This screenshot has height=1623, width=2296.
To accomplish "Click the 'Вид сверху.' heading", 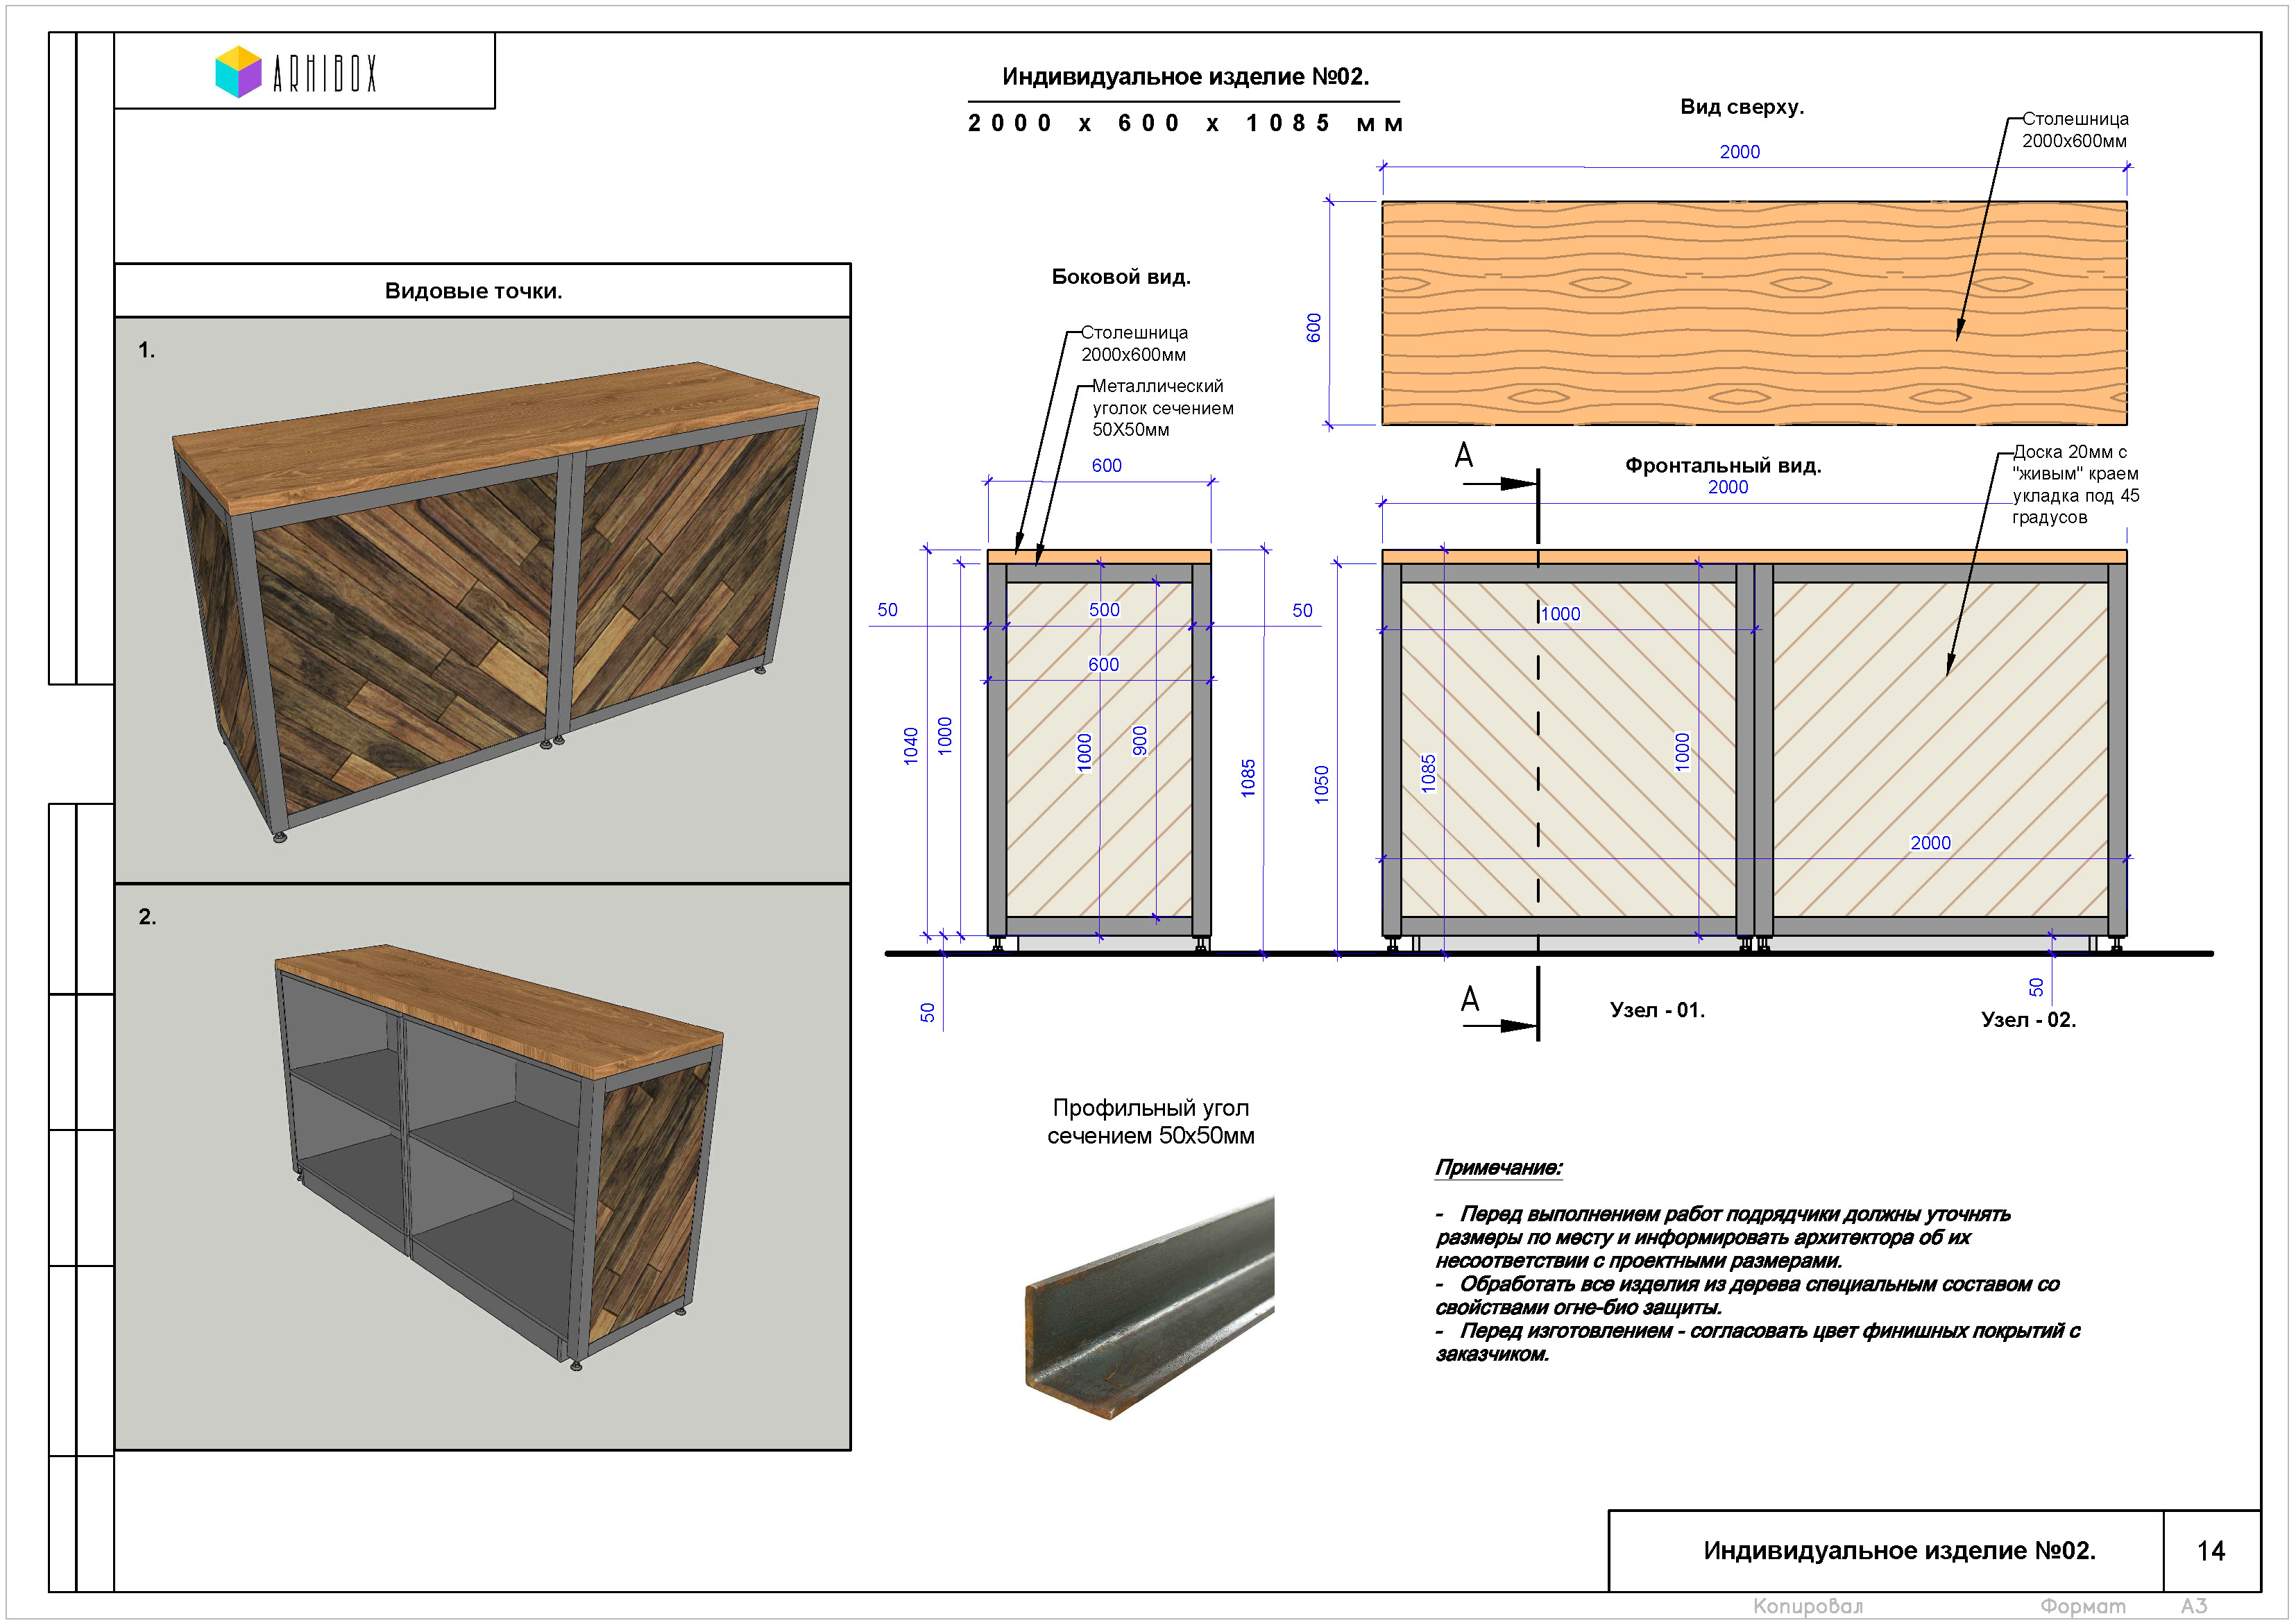I will pyautogui.click(x=1742, y=107).
